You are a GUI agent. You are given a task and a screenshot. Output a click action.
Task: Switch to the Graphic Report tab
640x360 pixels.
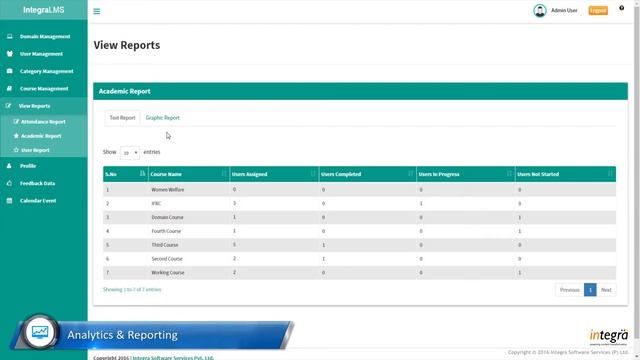tap(162, 118)
